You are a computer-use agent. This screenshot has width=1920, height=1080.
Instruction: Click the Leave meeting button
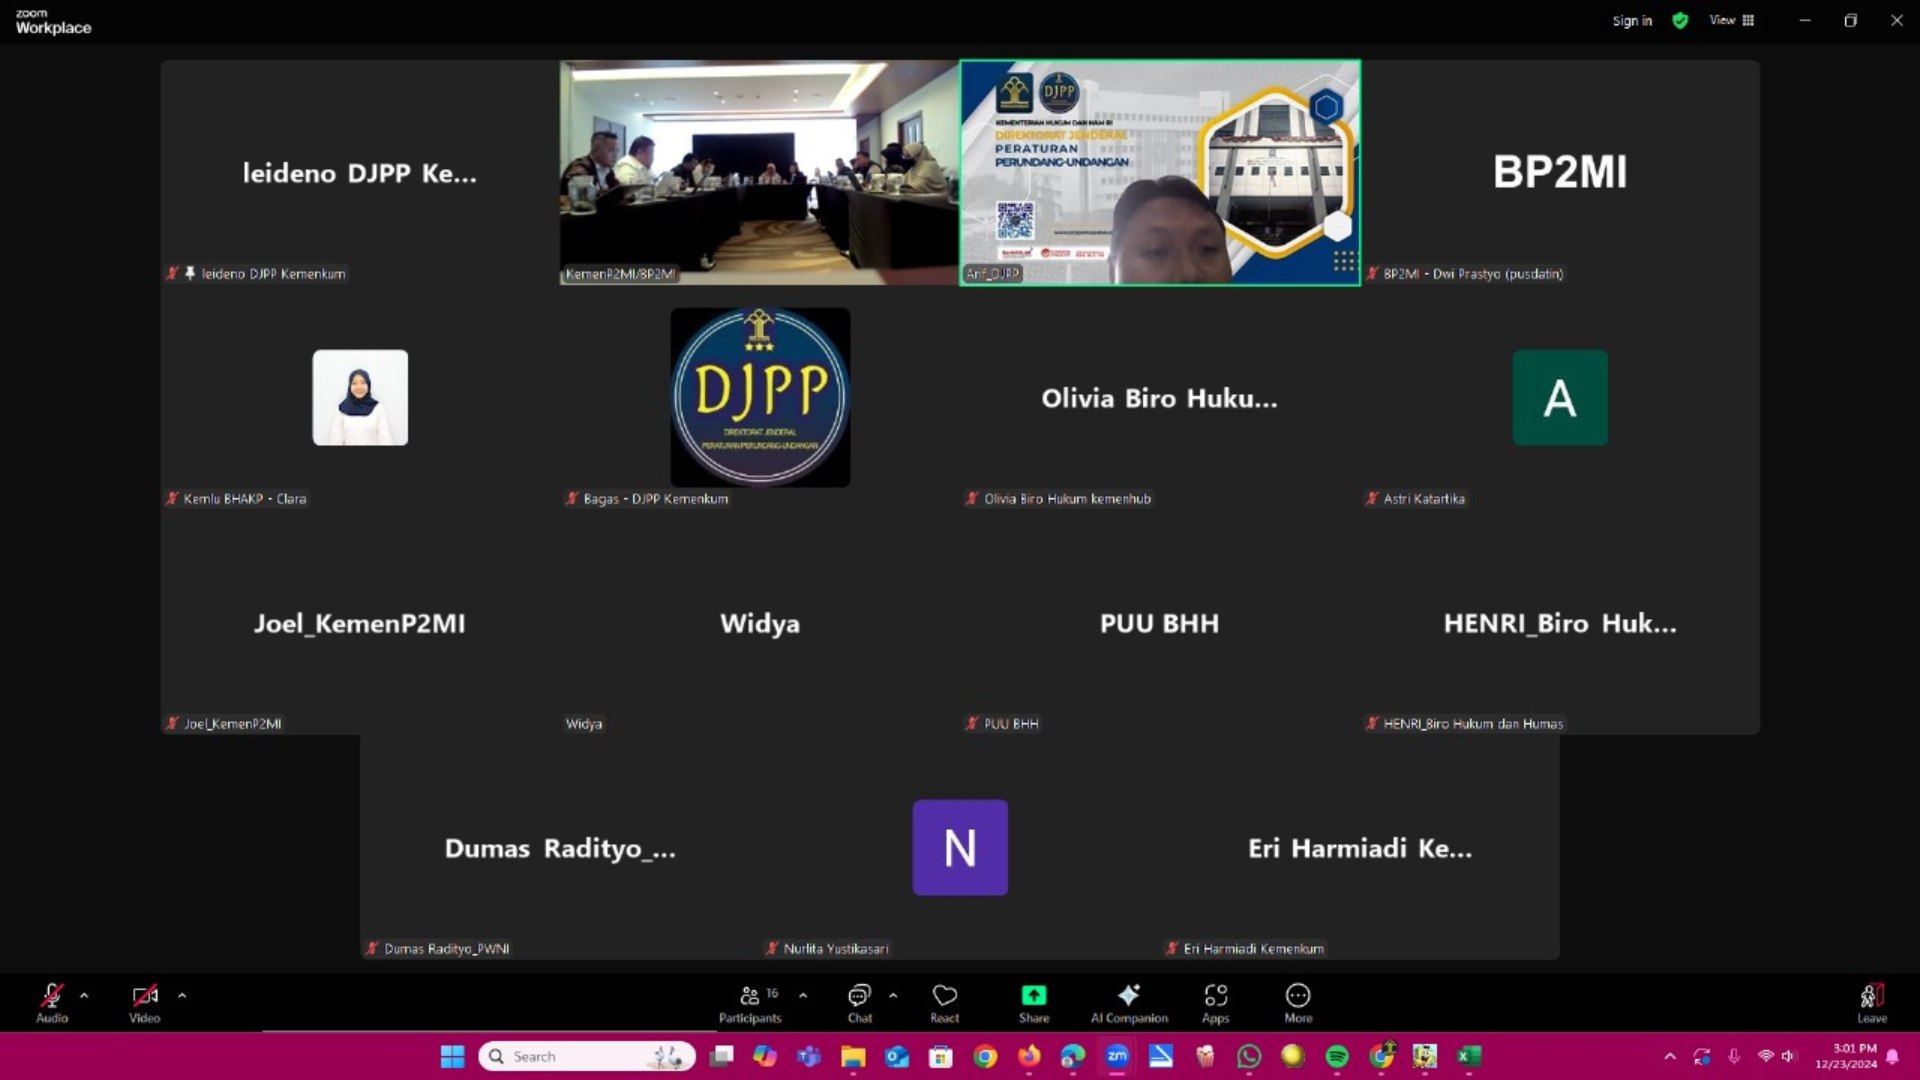click(x=1872, y=1003)
